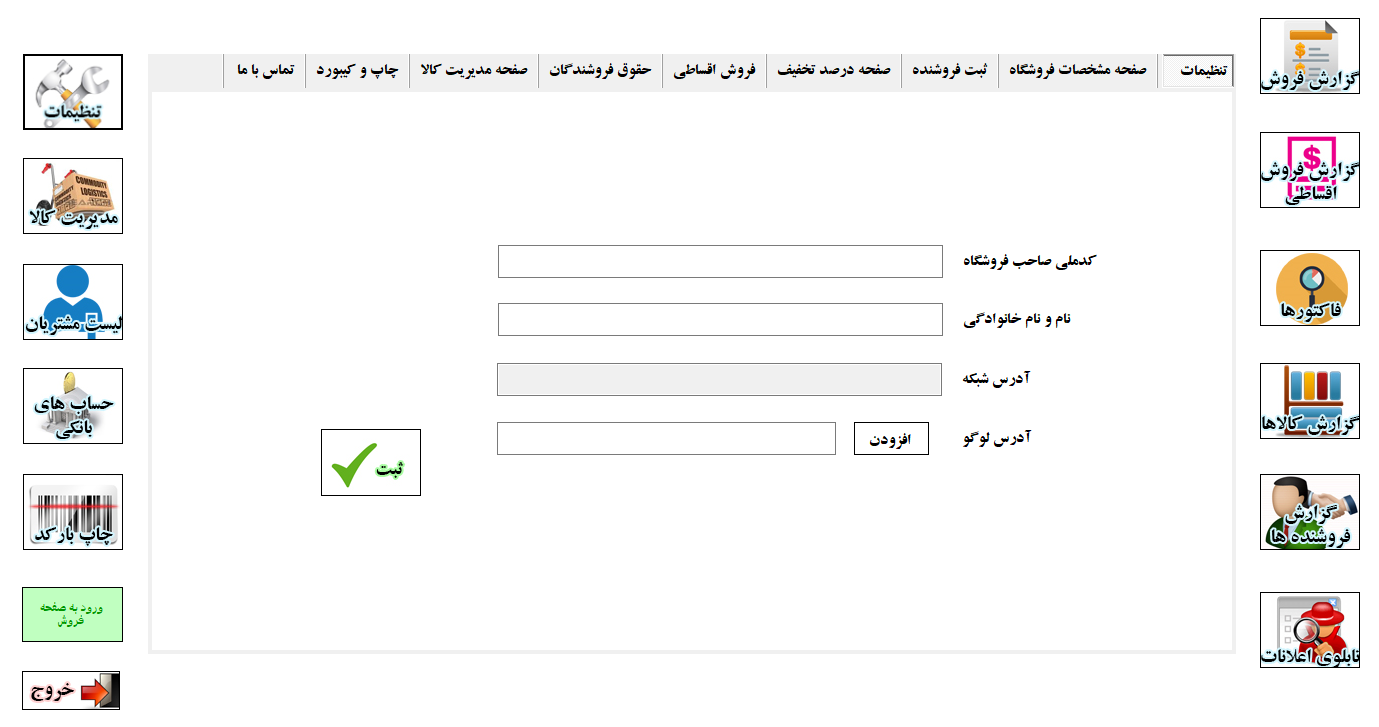This screenshot has height=727, width=1379.
Task: Open Bank Accounts (حساب های بانکی) icon
Action: [73, 406]
